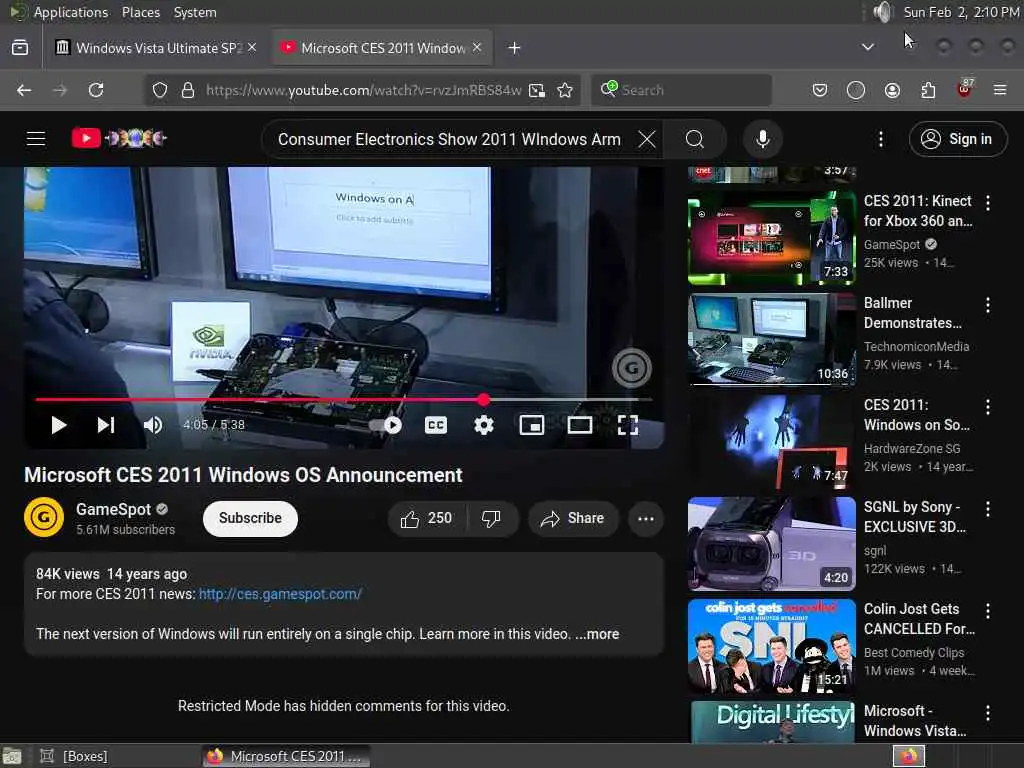Image resolution: width=1024 pixels, height=768 pixels.
Task: Switch to the Boxes taskbar window
Action: [x=73, y=756]
